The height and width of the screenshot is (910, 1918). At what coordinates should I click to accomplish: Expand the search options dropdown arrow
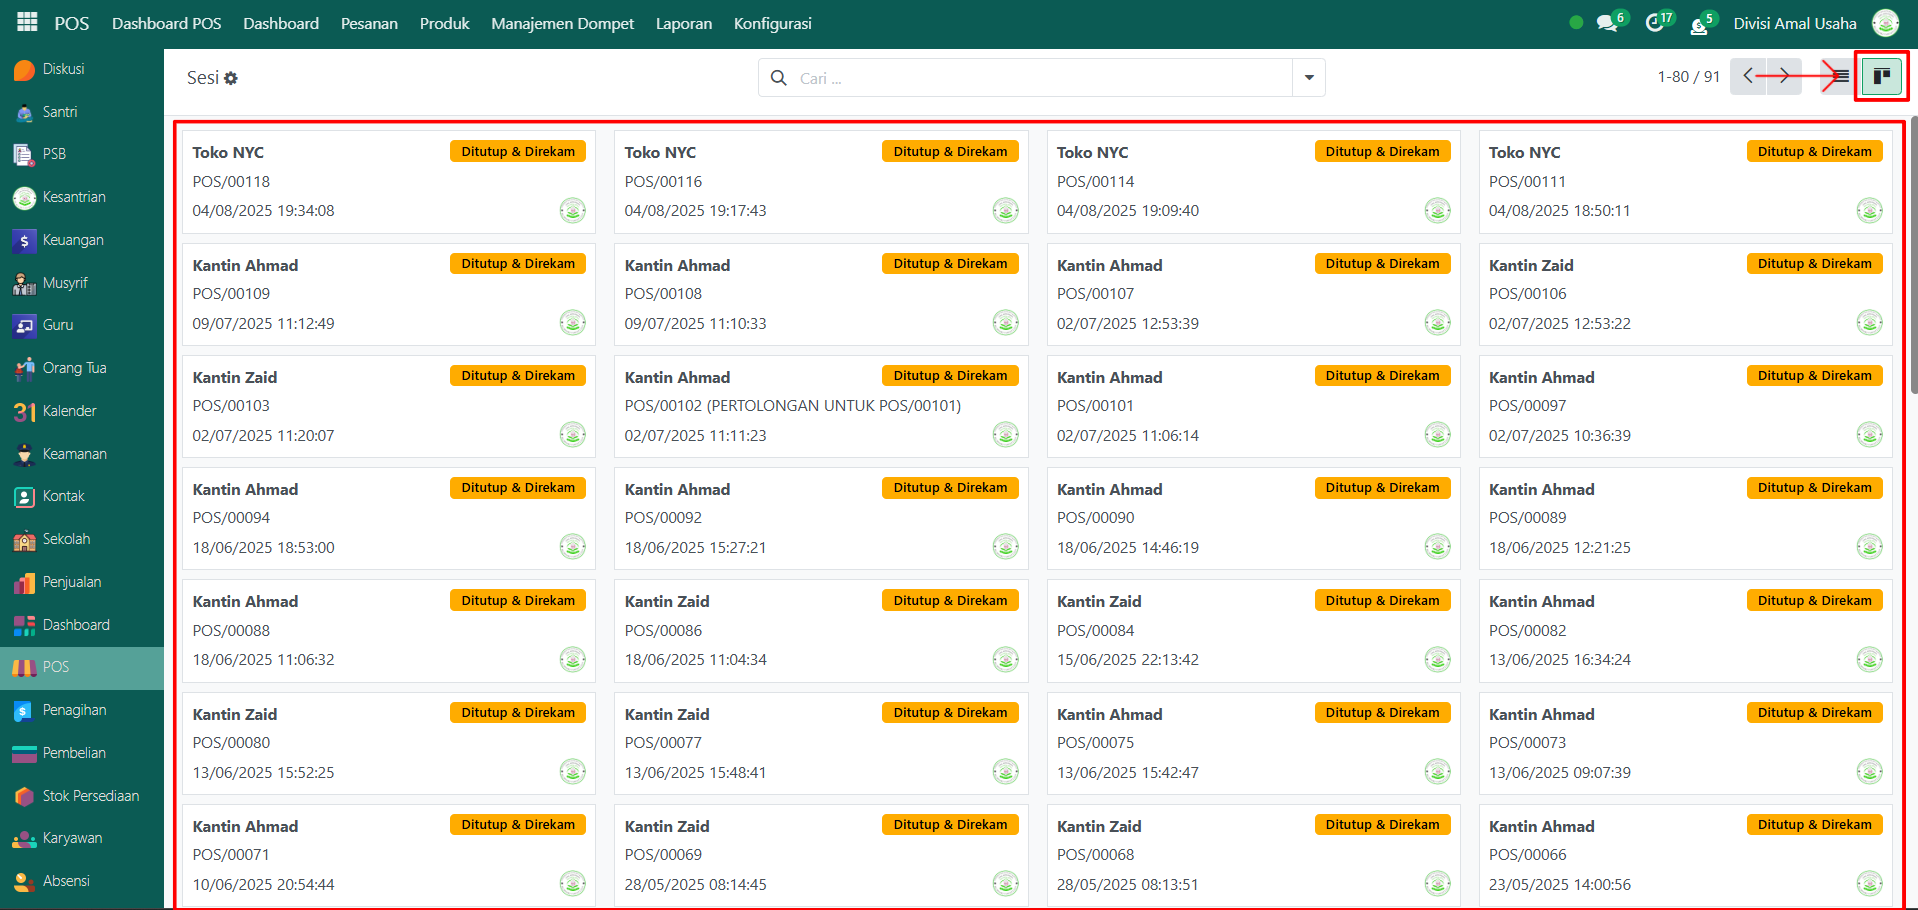(1308, 78)
